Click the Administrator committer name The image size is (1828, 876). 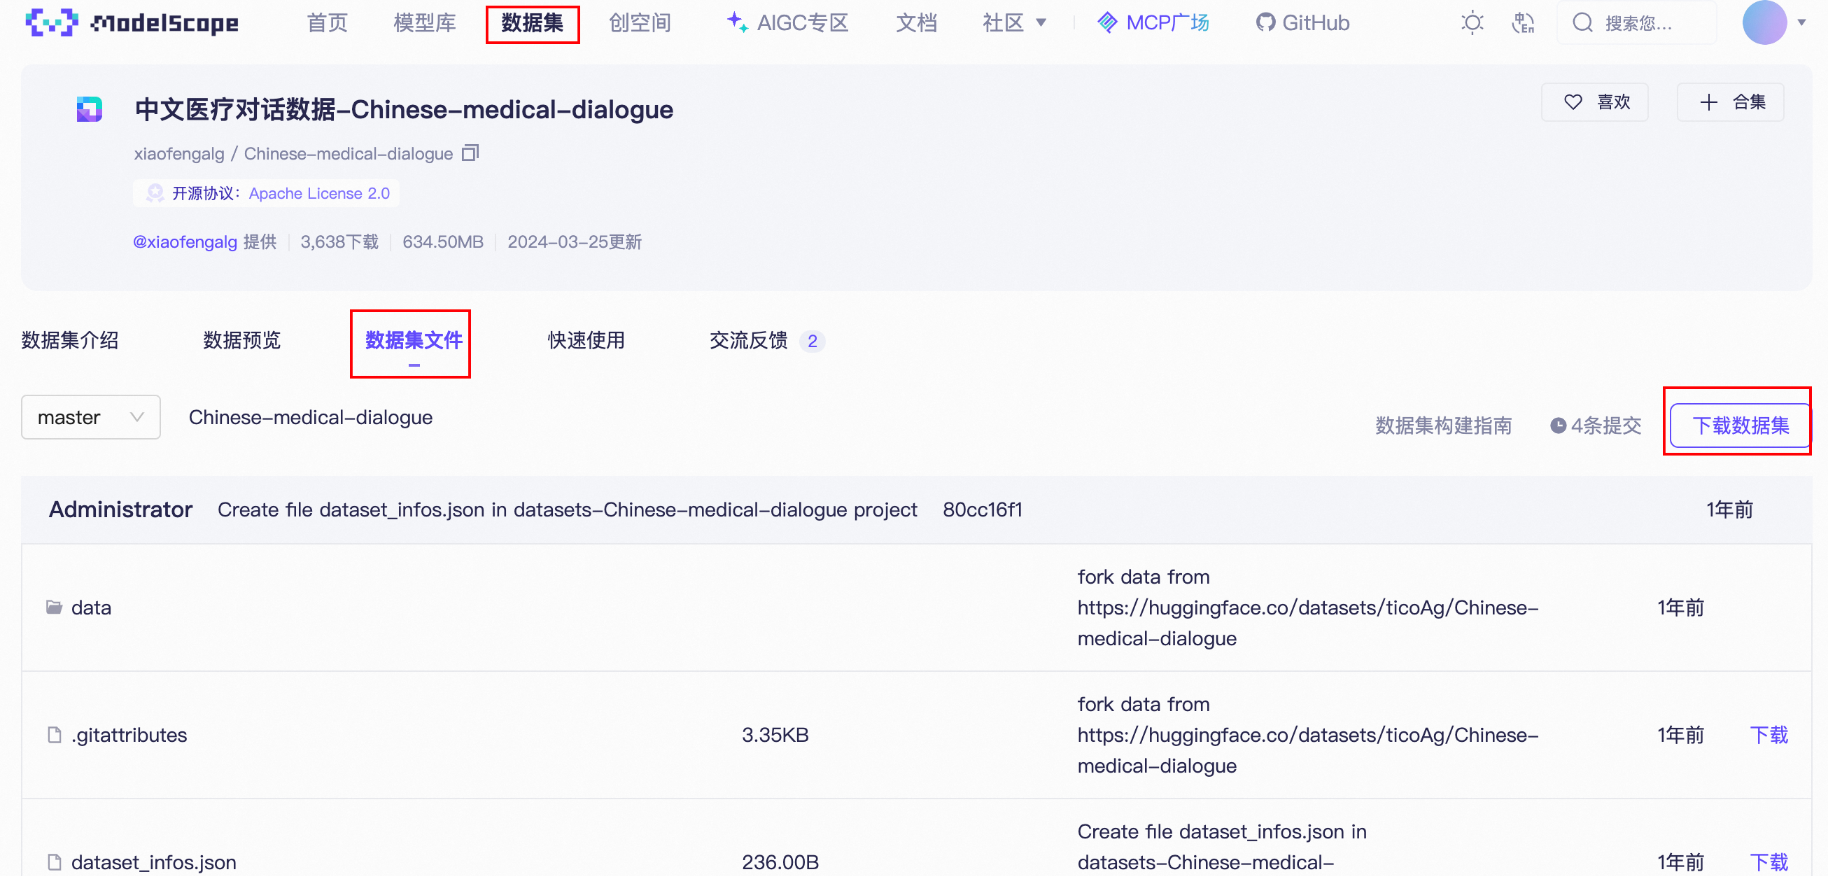click(x=121, y=510)
